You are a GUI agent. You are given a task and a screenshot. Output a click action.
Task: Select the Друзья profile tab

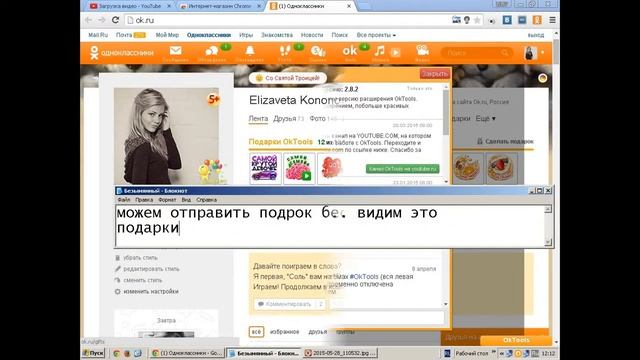pyautogui.click(x=284, y=118)
